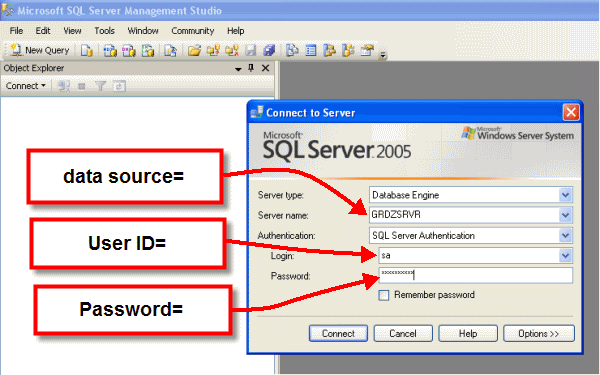Image resolution: width=600 pixels, height=375 pixels.
Task: Open the Community menu
Action: (192, 31)
